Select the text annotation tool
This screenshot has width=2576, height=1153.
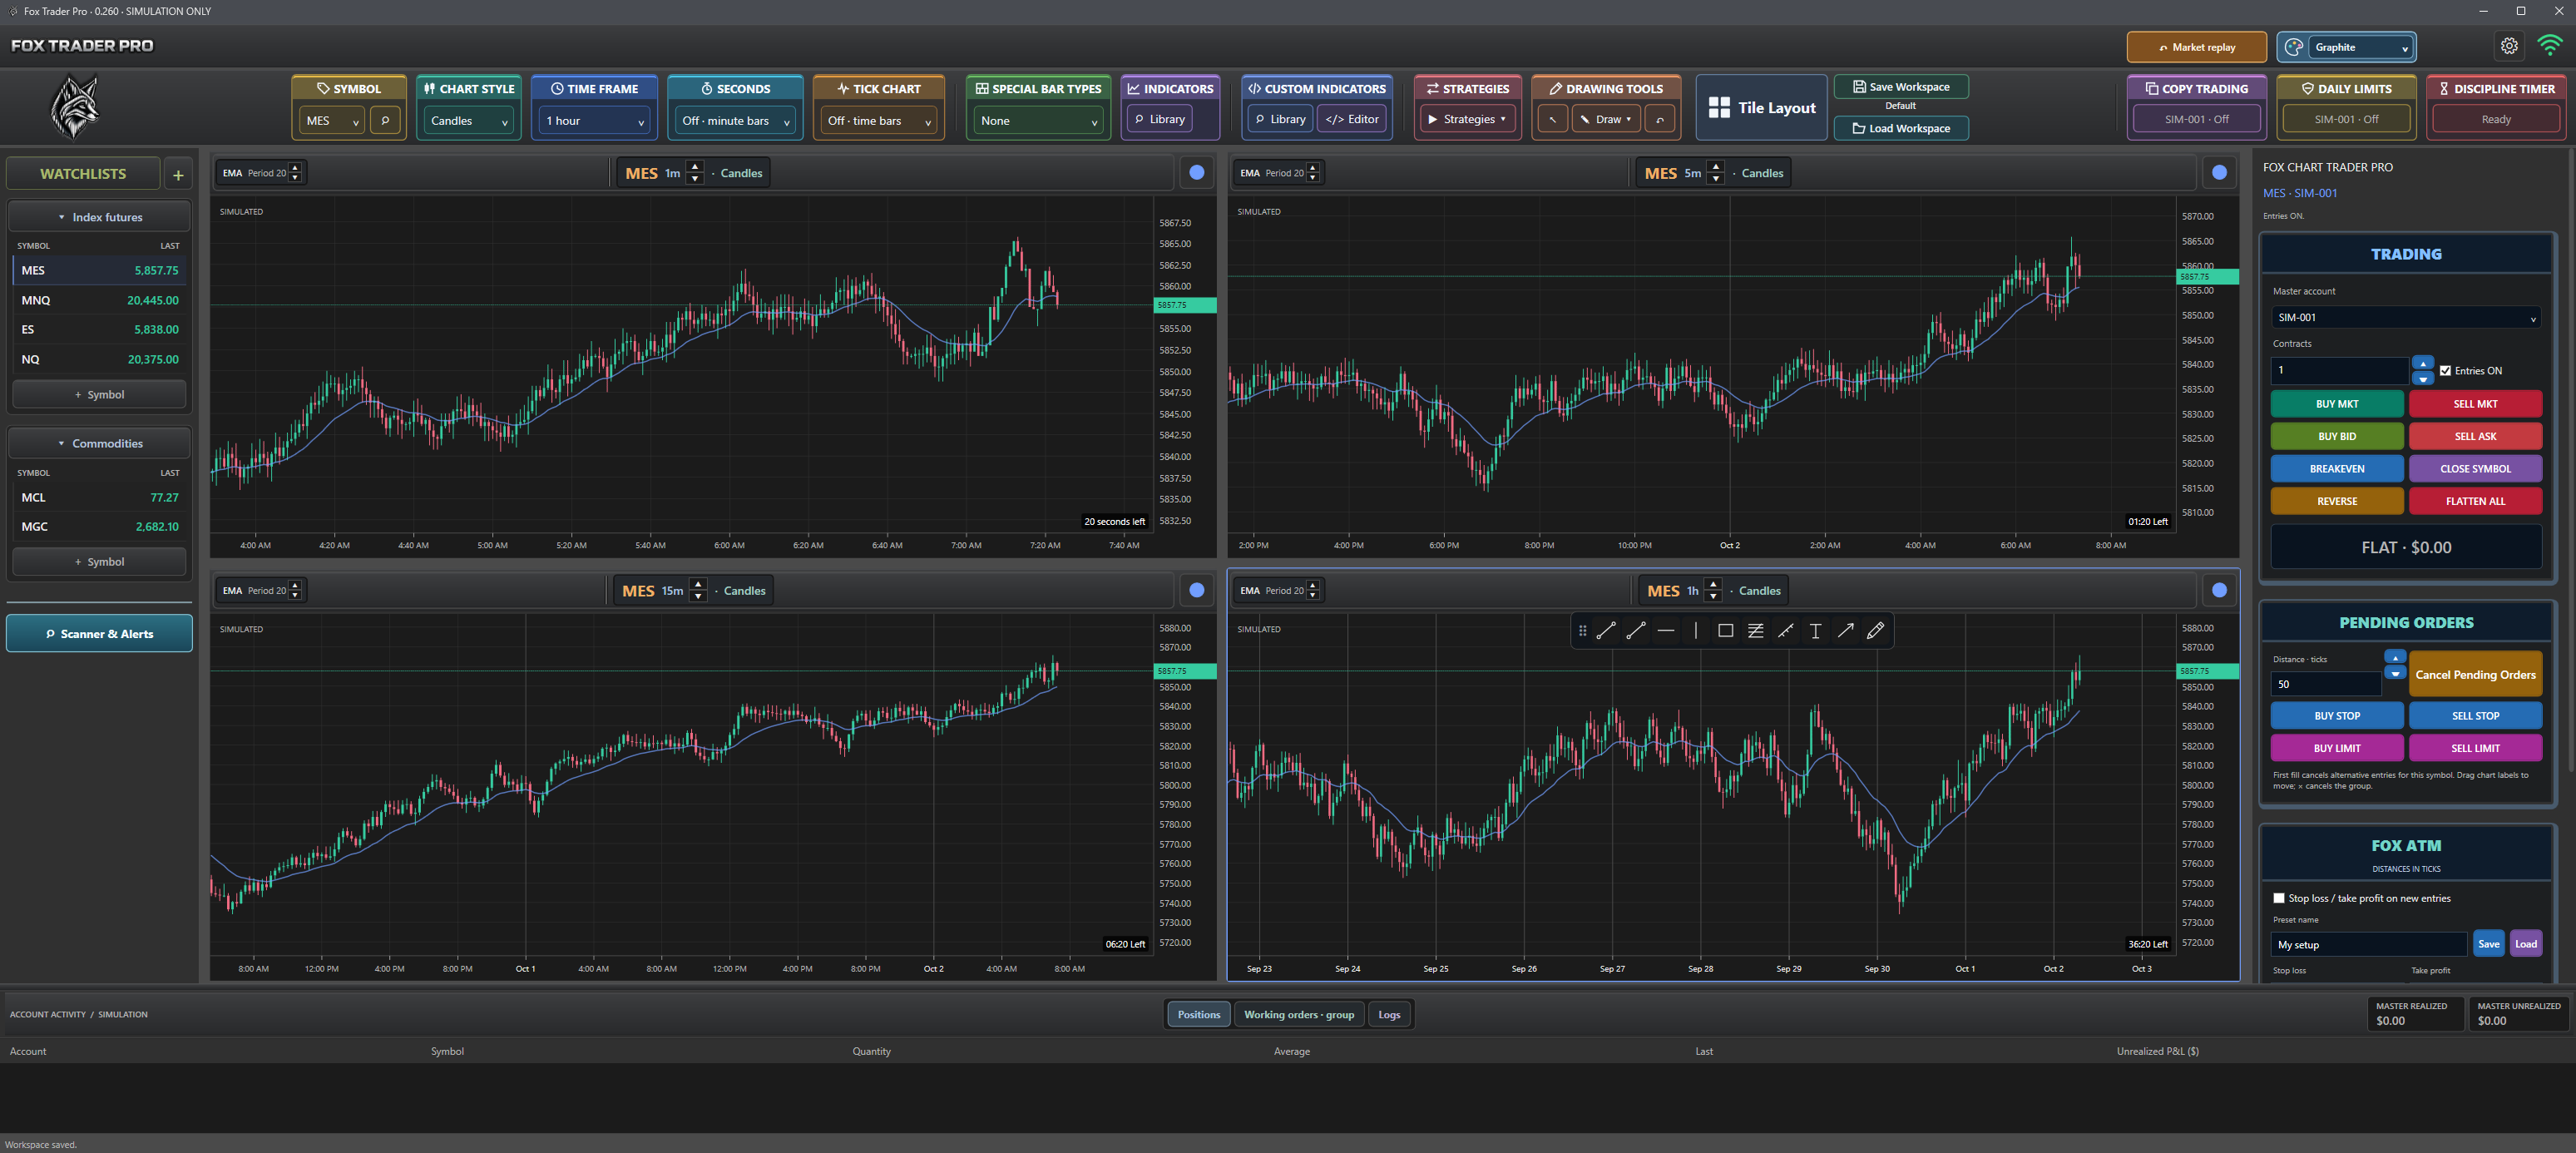(x=1815, y=631)
